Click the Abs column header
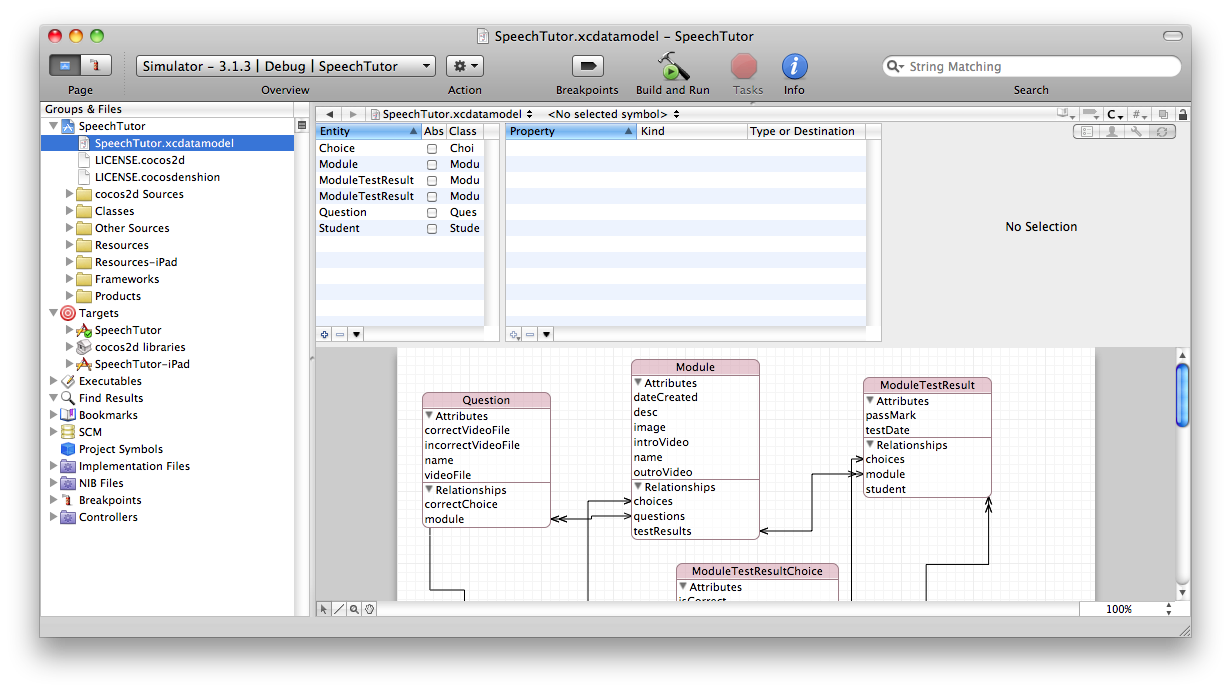1231x692 pixels. 434,131
